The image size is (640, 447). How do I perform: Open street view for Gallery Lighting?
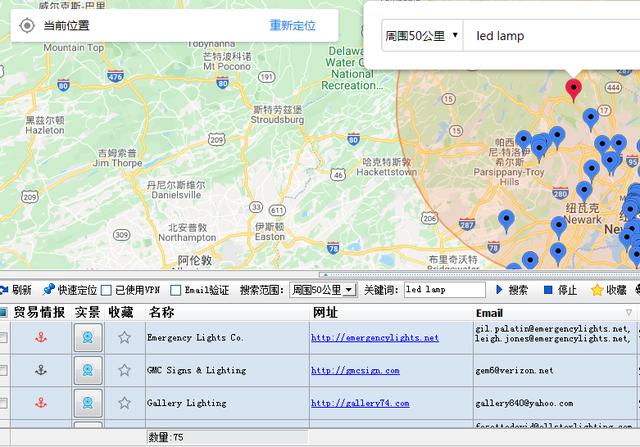[x=88, y=403]
